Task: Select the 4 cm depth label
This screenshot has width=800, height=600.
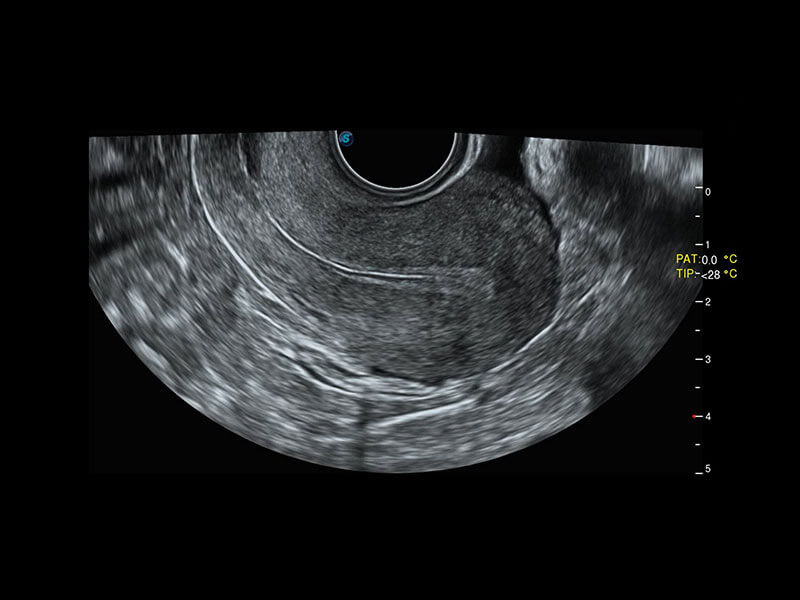Action: [x=708, y=415]
